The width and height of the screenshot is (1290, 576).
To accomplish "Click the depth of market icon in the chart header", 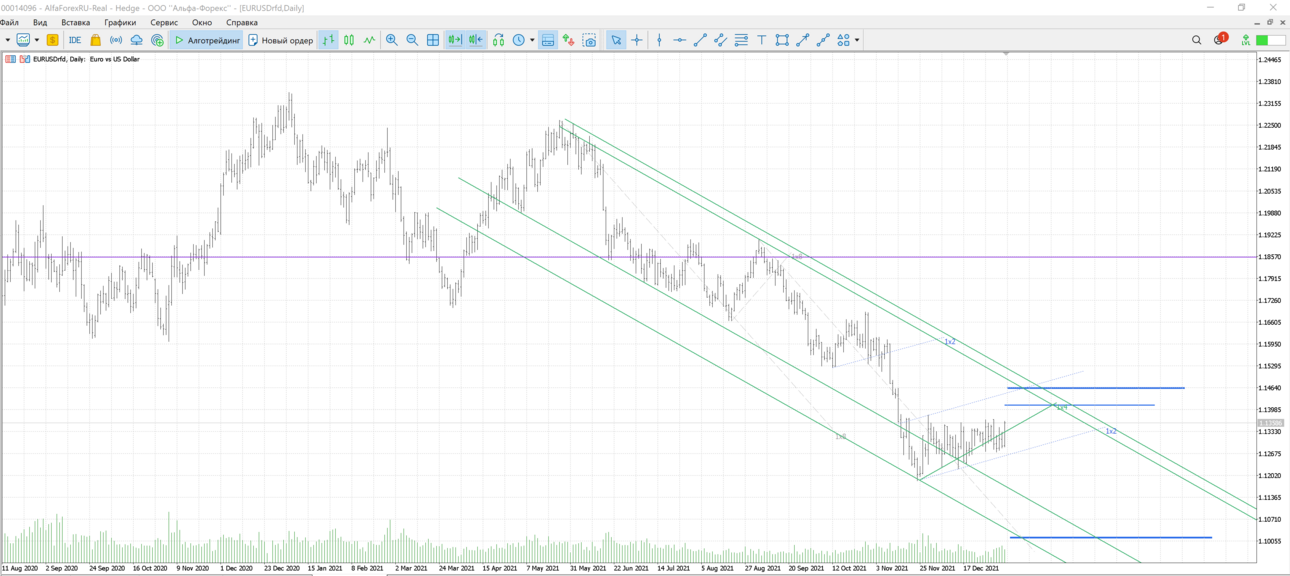I will 25,59.
